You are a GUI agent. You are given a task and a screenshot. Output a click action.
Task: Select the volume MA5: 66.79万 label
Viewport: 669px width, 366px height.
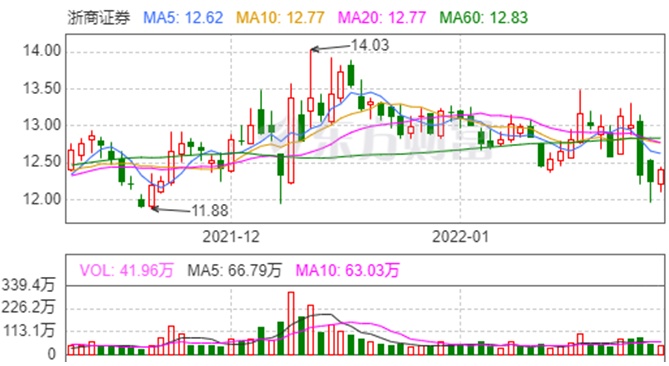click(234, 270)
